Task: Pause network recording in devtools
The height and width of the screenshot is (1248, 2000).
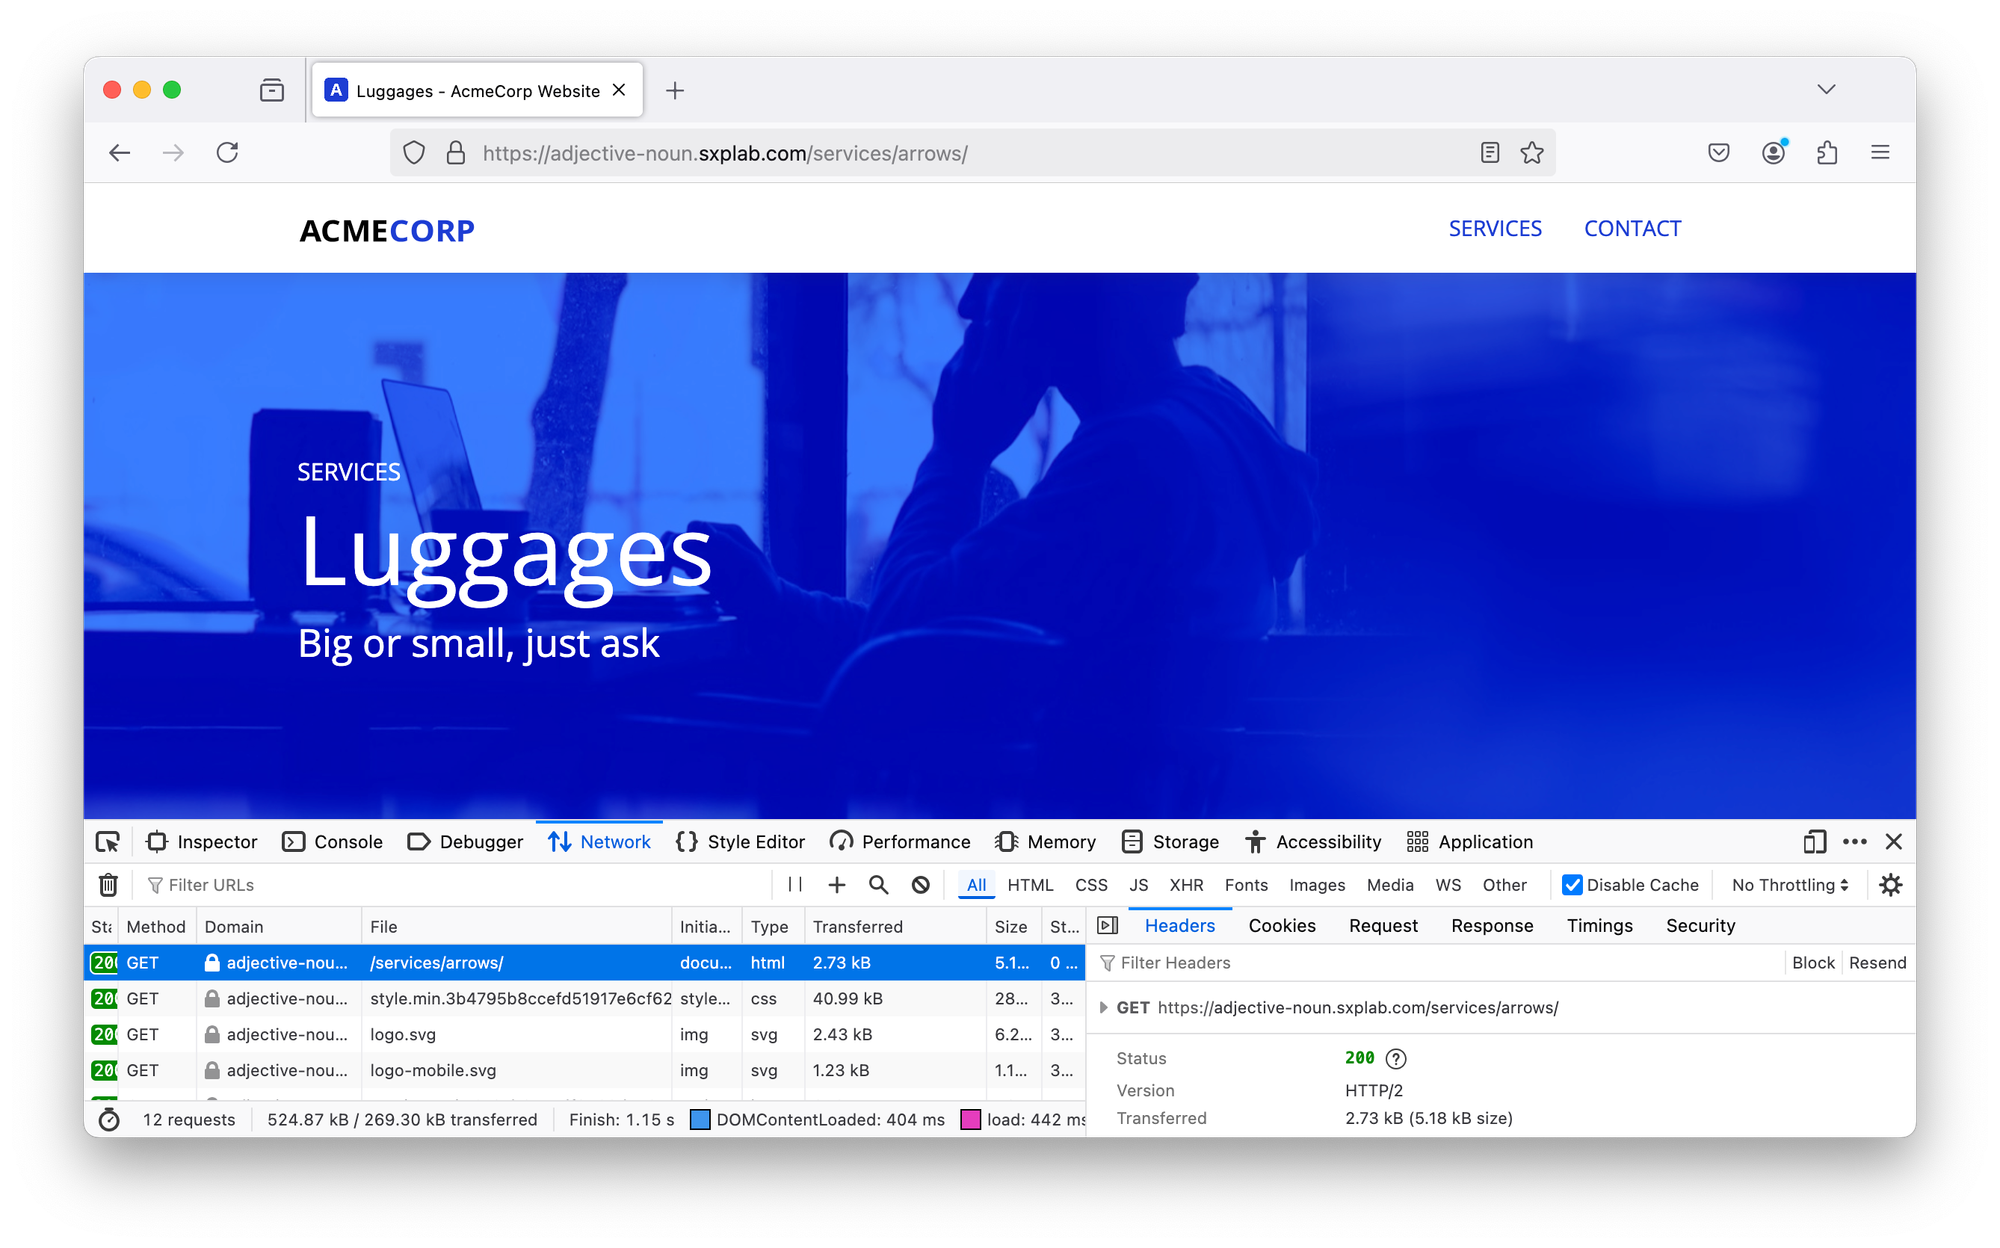Action: (795, 885)
